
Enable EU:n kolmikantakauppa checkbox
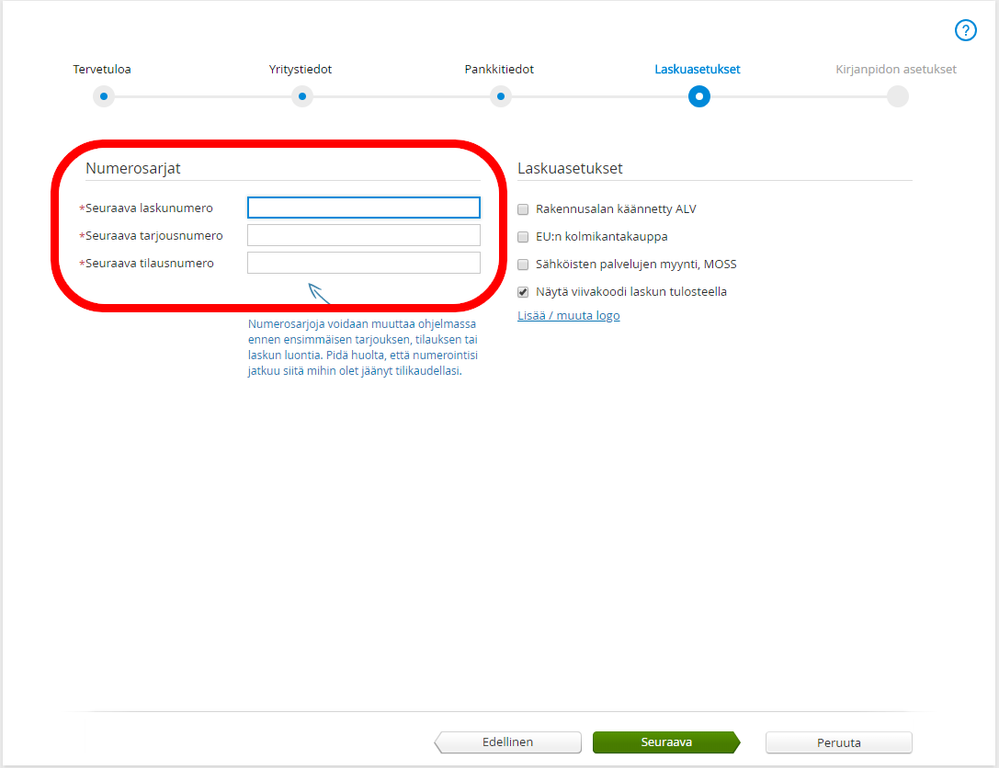tap(523, 236)
